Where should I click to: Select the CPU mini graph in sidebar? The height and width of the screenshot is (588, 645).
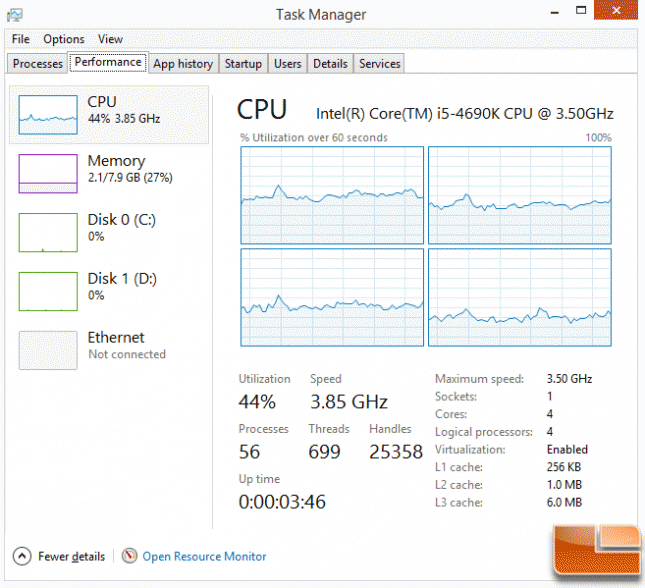[48, 115]
